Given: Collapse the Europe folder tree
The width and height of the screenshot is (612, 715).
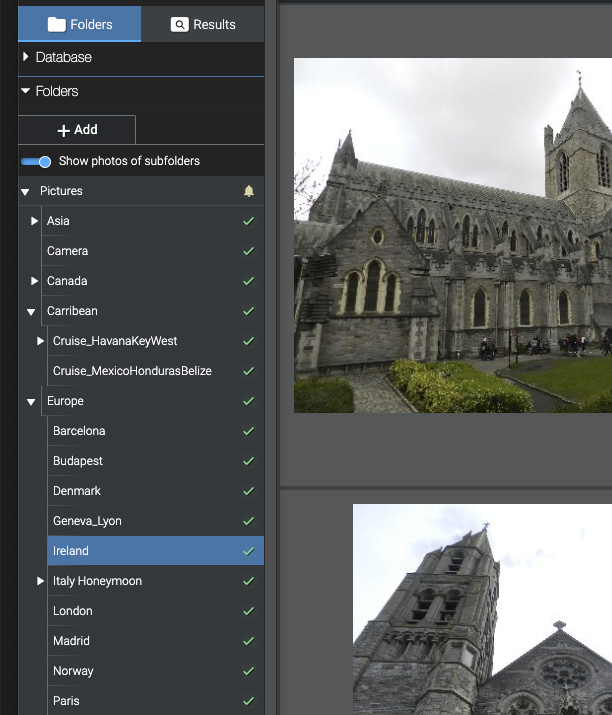Looking at the screenshot, I should pyautogui.click(x=31, y=401).
